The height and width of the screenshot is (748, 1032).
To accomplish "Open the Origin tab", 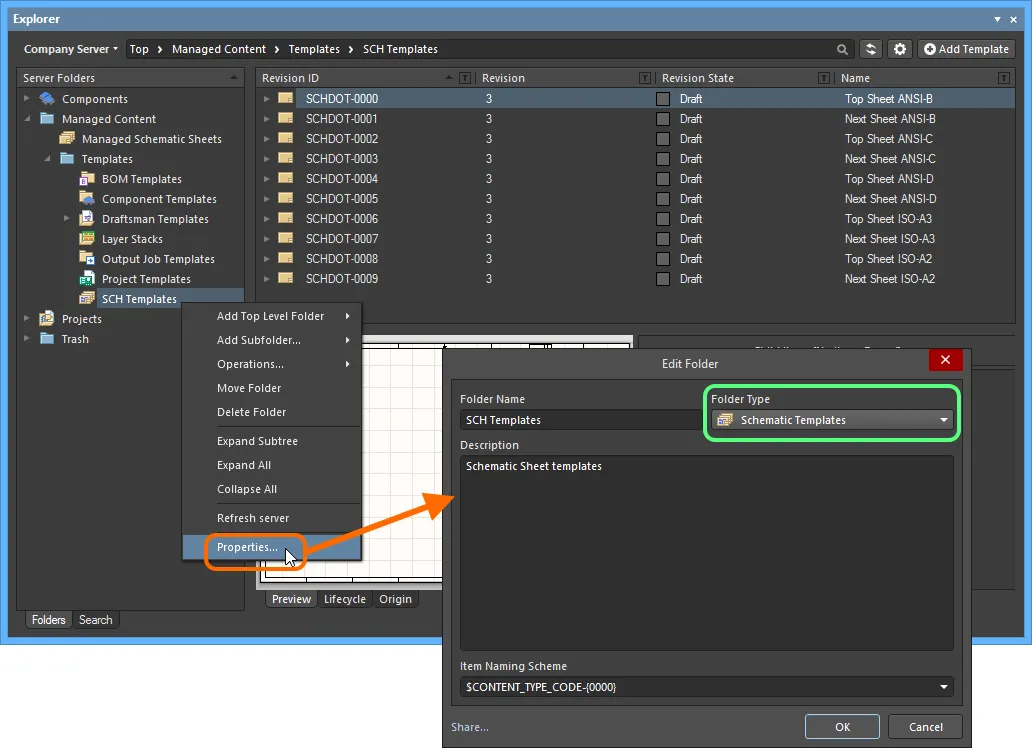I will (x=395, y=599).
